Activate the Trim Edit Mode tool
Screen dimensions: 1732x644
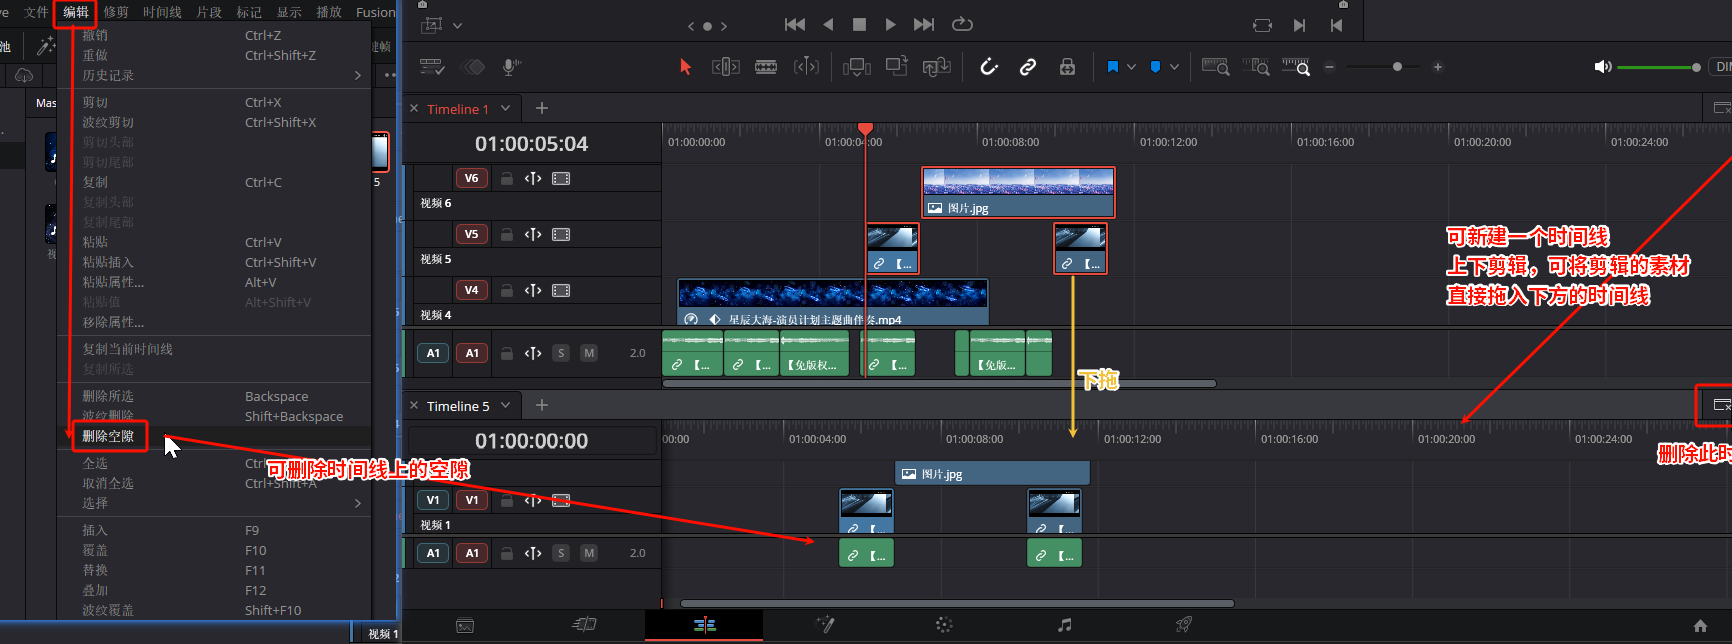[x=726, y=67]
